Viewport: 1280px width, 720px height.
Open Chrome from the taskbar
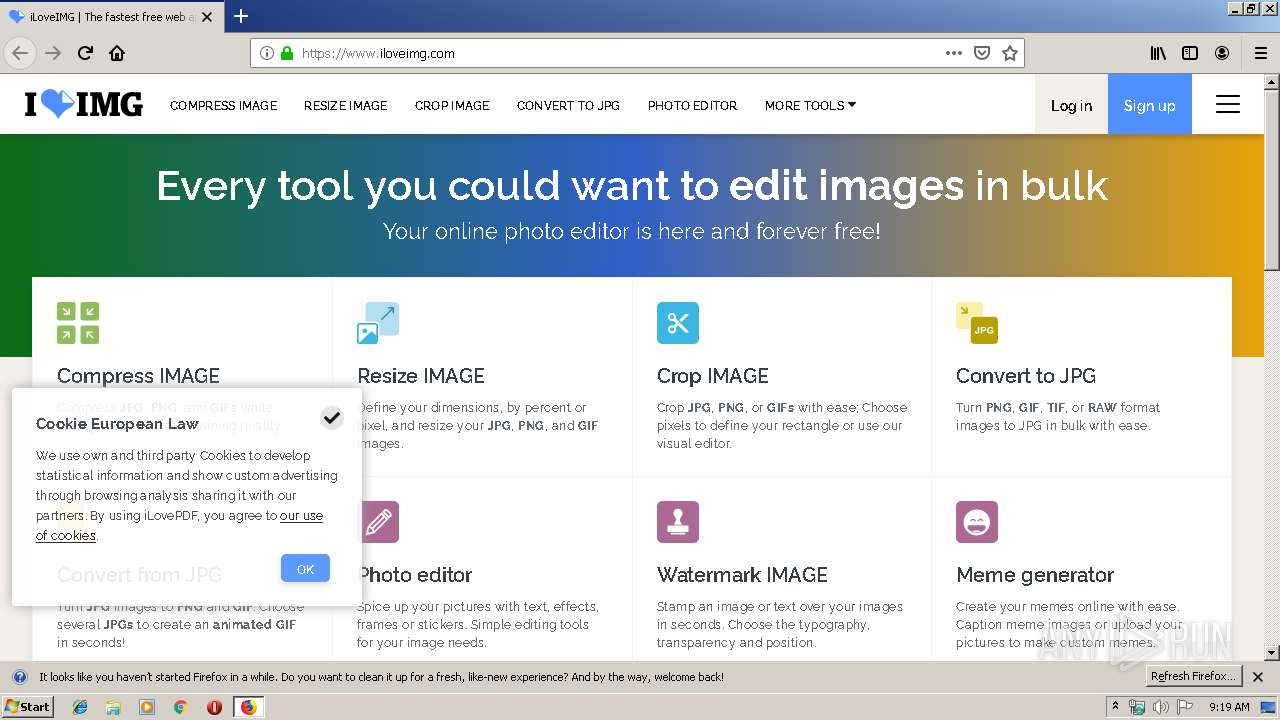(180, 706)
